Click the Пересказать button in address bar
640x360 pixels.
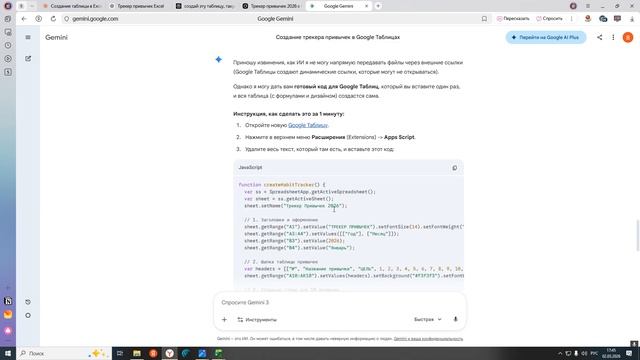[x=513, y=19]
